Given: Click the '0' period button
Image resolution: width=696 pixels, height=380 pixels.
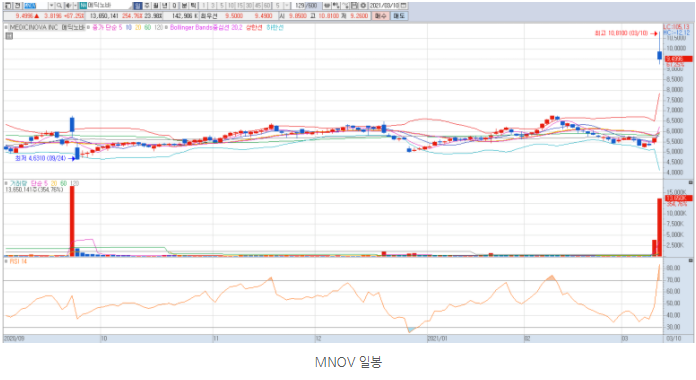Looking at the screenshot, I should [x=174, y=5].
